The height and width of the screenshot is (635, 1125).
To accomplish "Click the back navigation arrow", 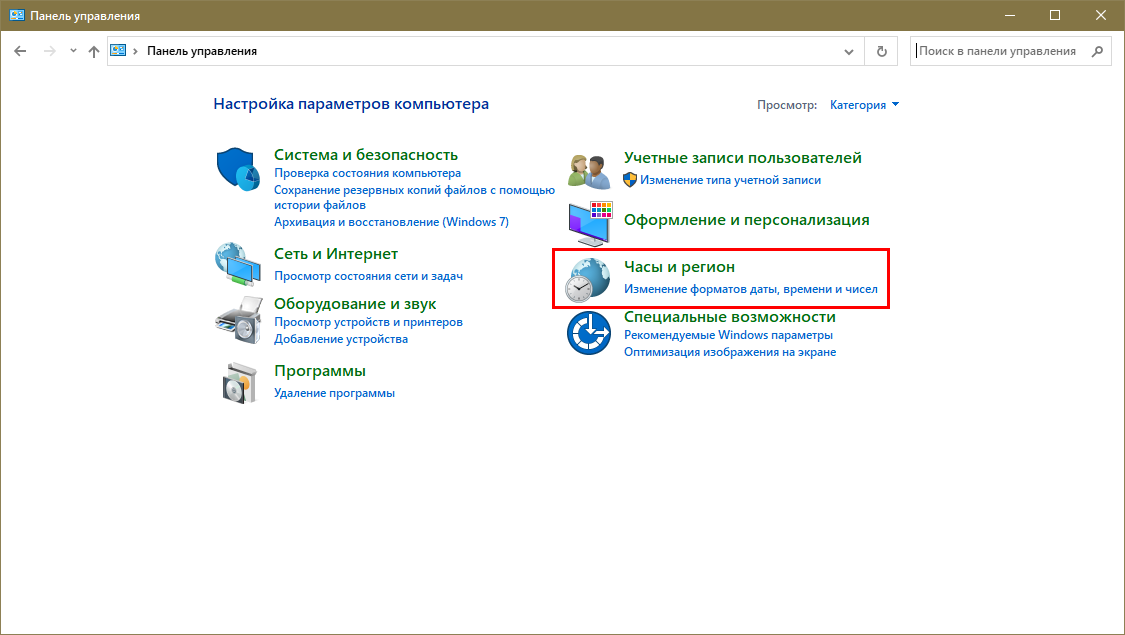I will click(20, 51).
